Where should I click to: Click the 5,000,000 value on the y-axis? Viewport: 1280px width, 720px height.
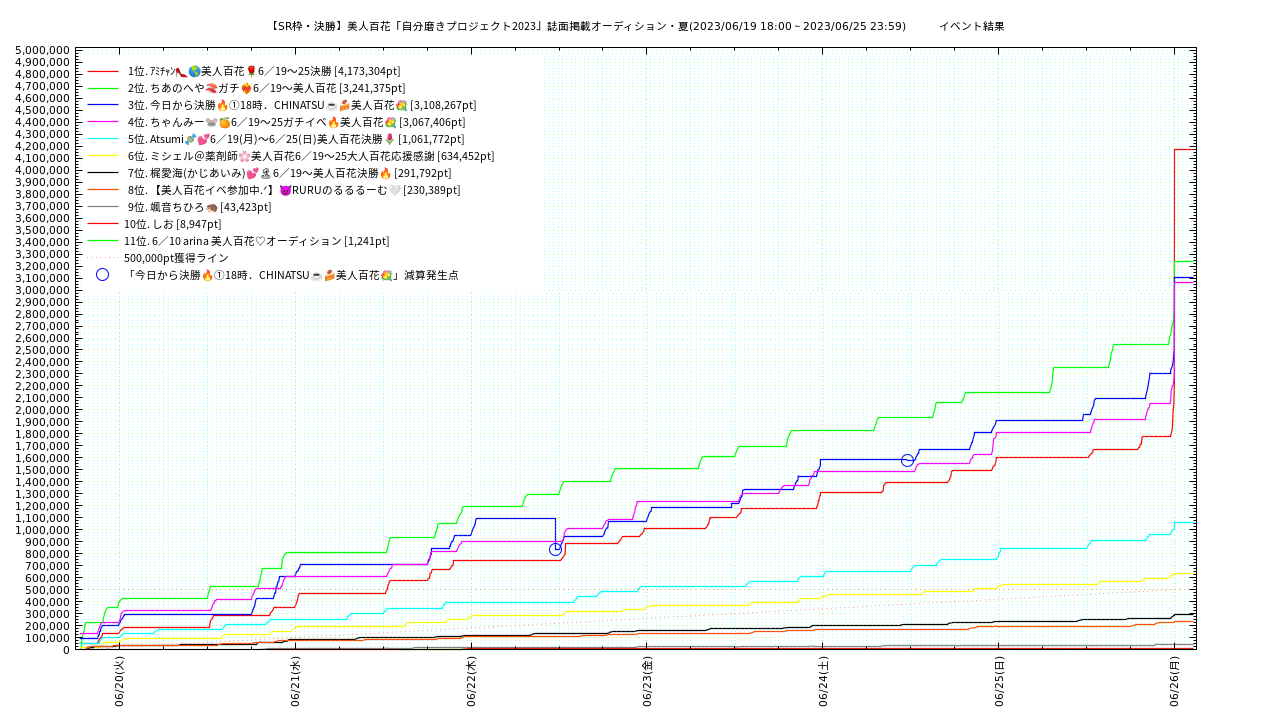43,50
